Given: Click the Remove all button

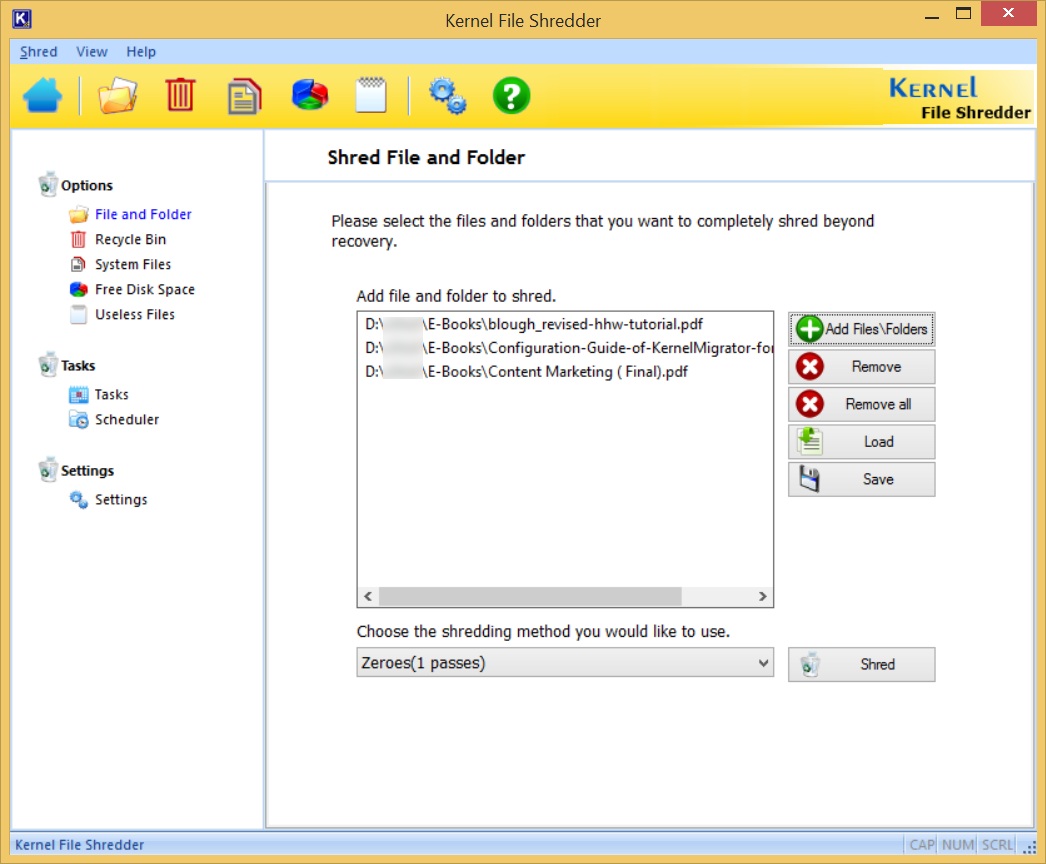Looking at the screenshot, I should pyautogui.click(x=862, y=404).
